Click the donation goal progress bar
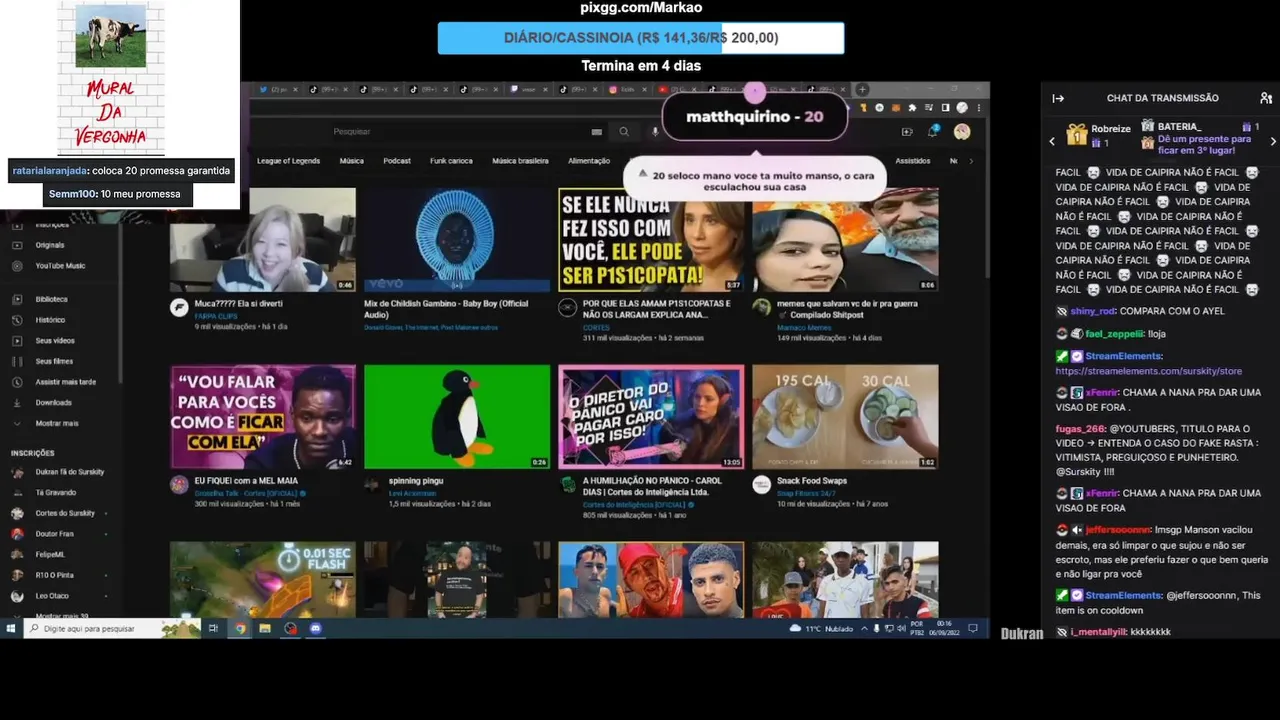 (x=641, y=38)
